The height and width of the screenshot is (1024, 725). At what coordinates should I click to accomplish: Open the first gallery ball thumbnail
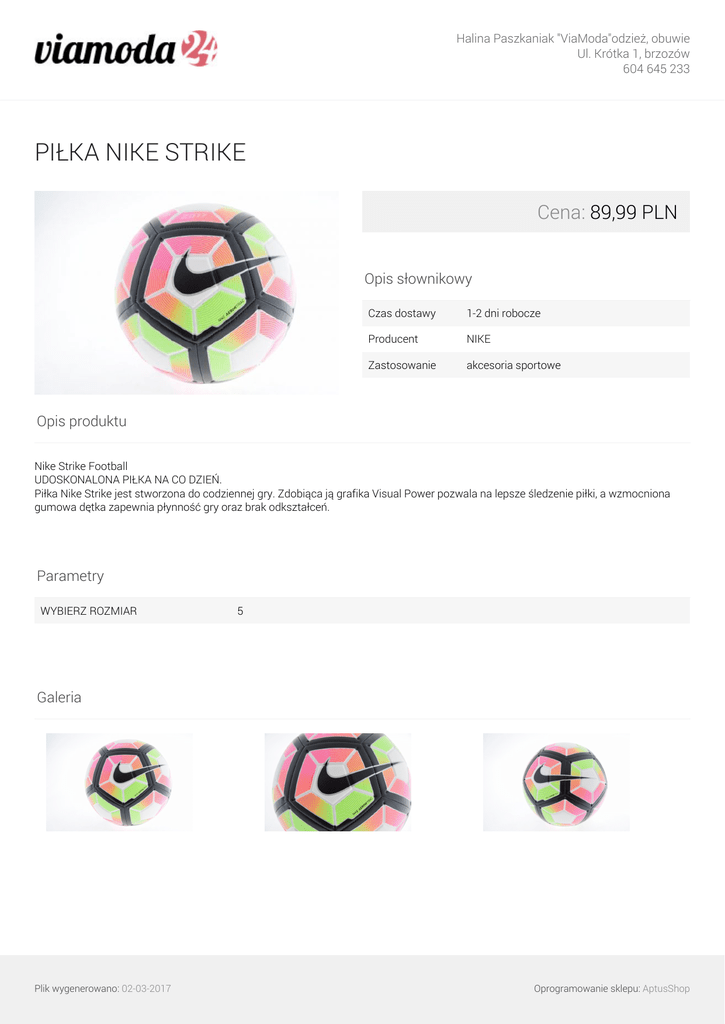coord(120,782)
